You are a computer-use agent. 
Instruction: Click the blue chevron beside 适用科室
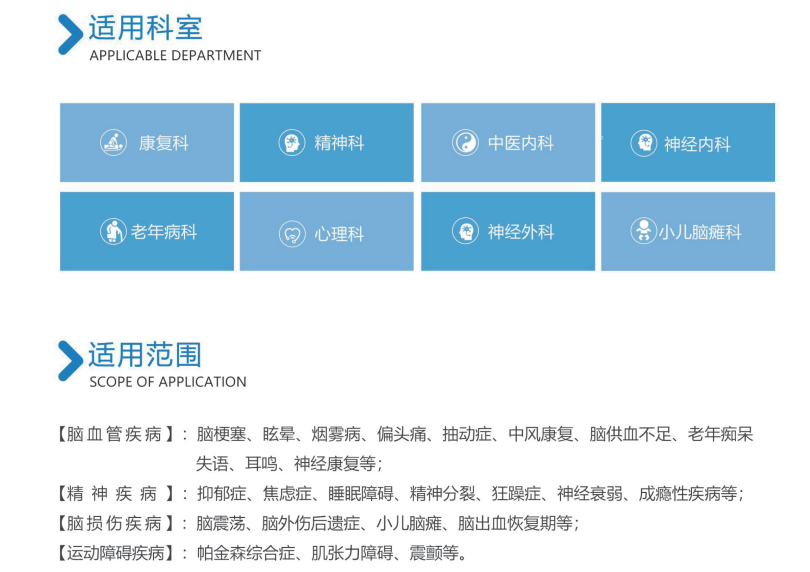click(x=70, y=34)
